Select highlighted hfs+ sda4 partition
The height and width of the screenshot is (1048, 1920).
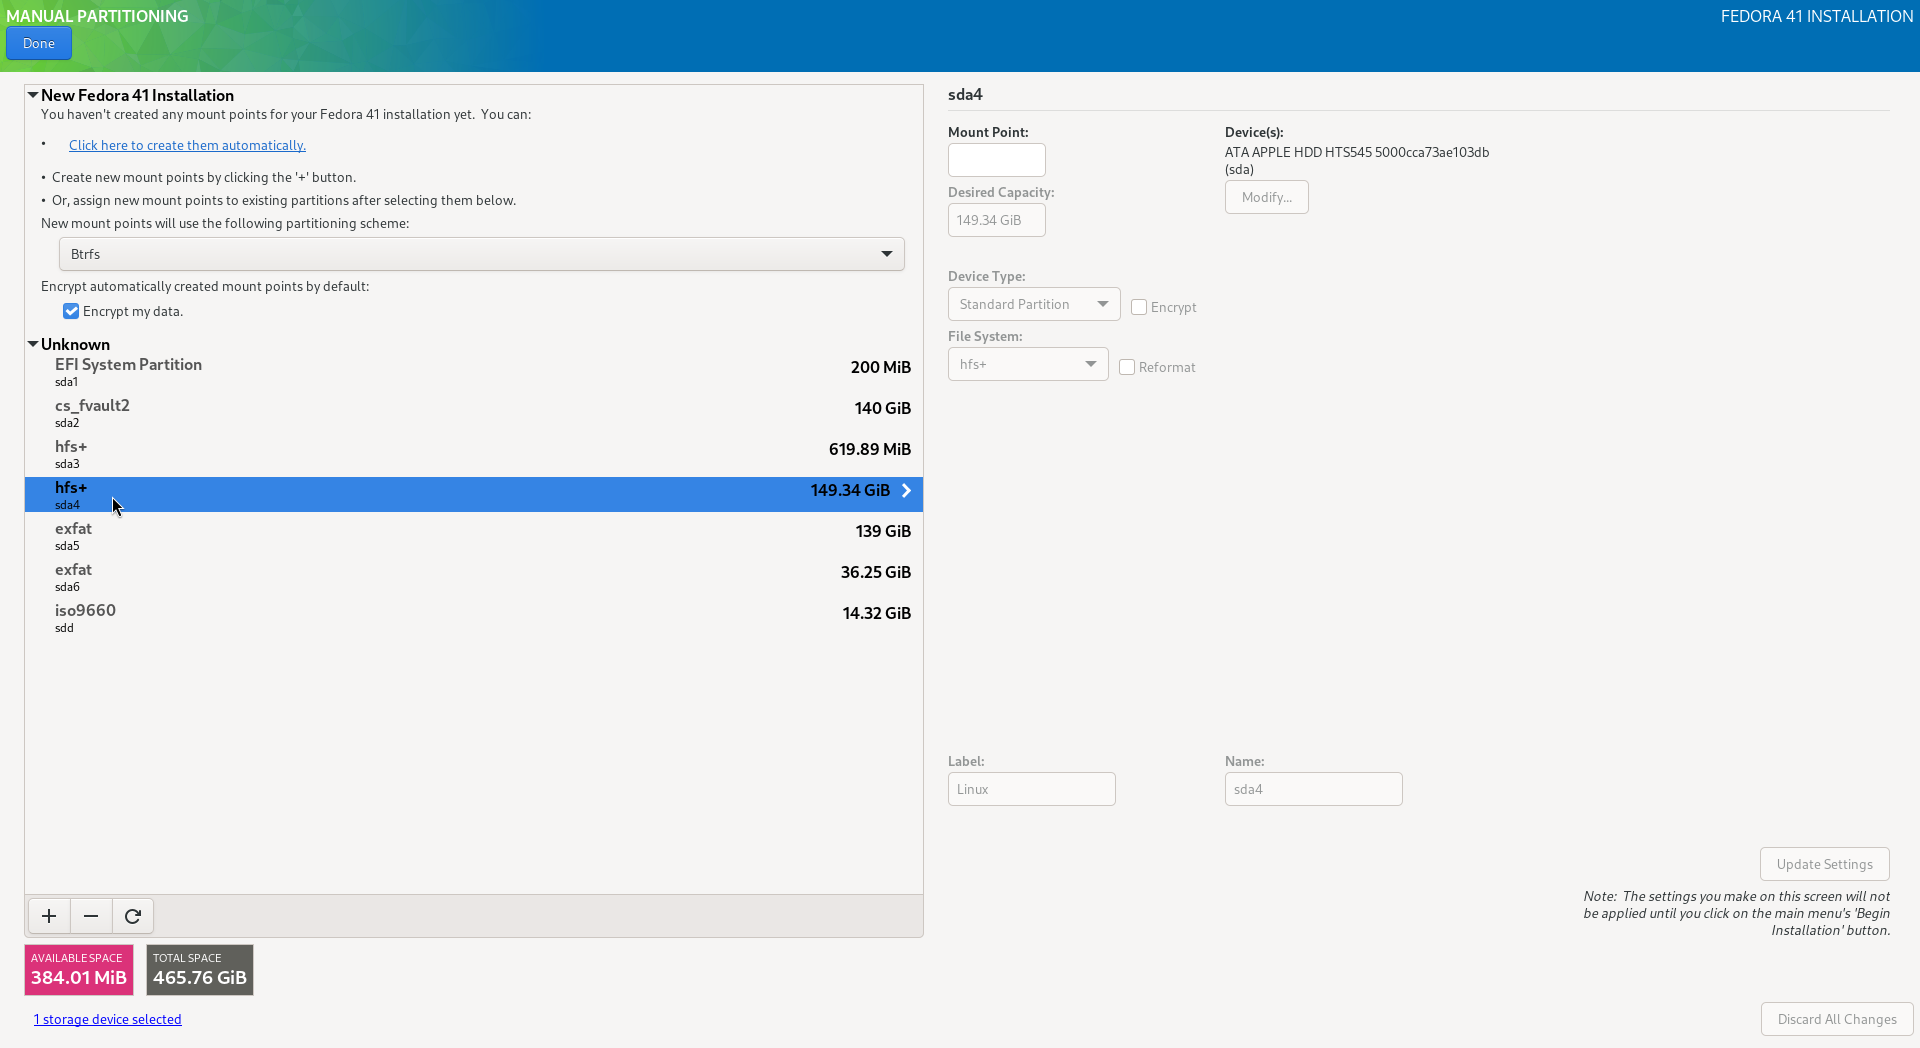pos(474,494)
